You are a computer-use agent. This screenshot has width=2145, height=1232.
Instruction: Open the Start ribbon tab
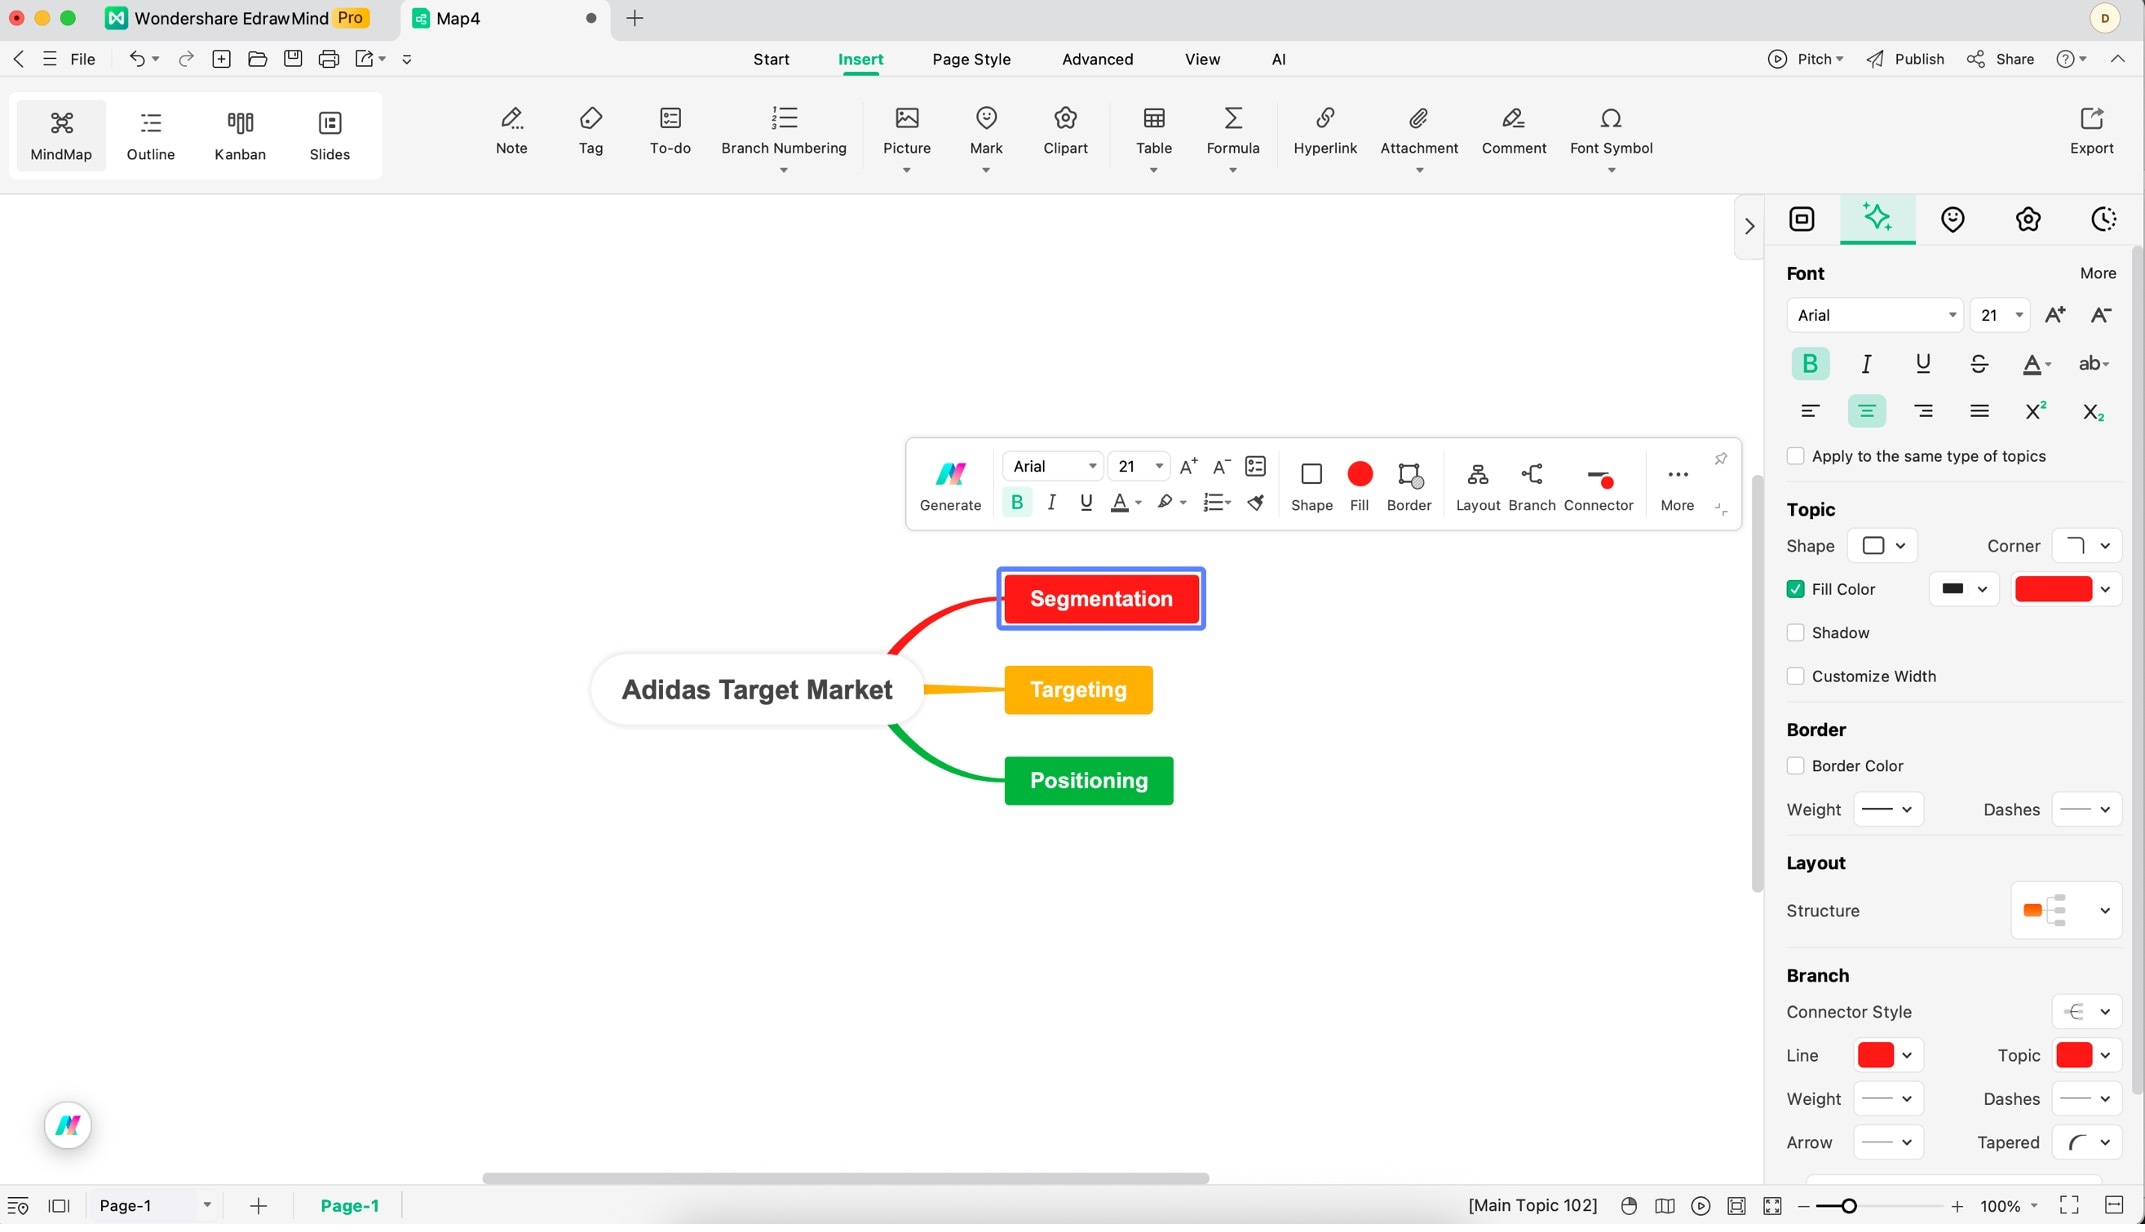tap(771, 59)
